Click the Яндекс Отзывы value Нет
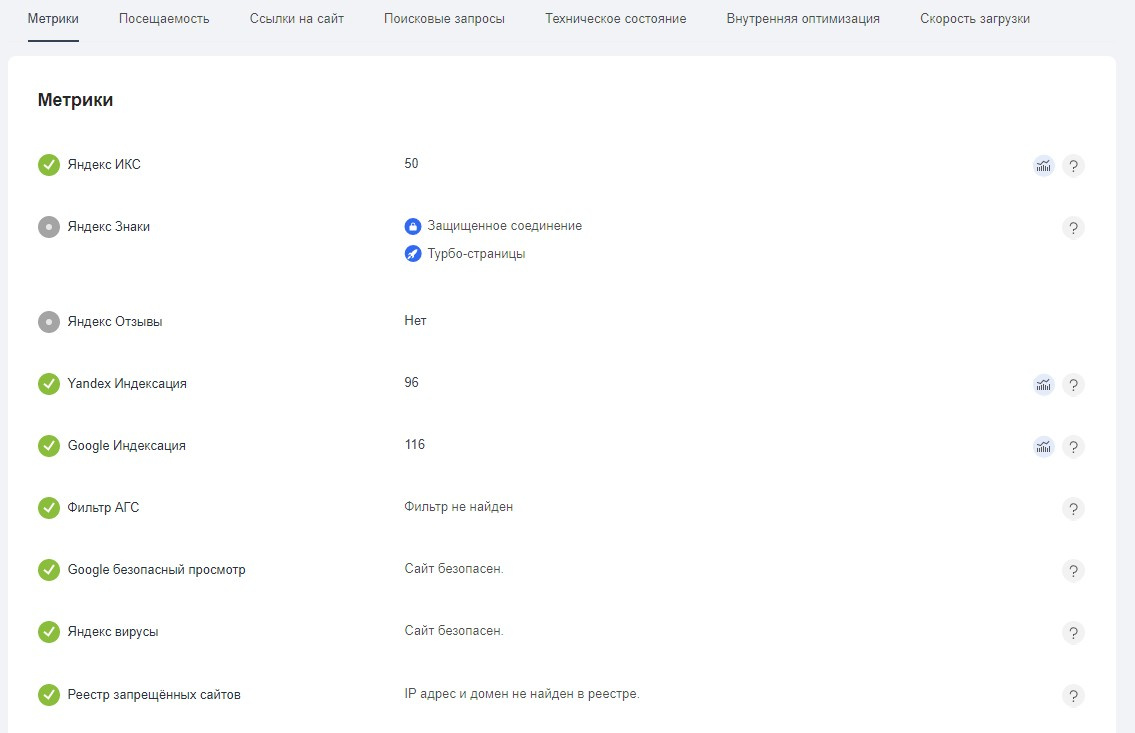 coord(415,321)
